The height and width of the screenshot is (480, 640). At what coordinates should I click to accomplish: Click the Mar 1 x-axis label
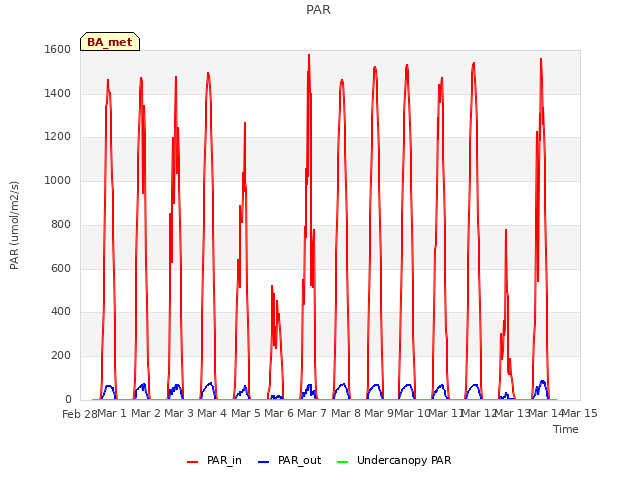tap(112, 413)
